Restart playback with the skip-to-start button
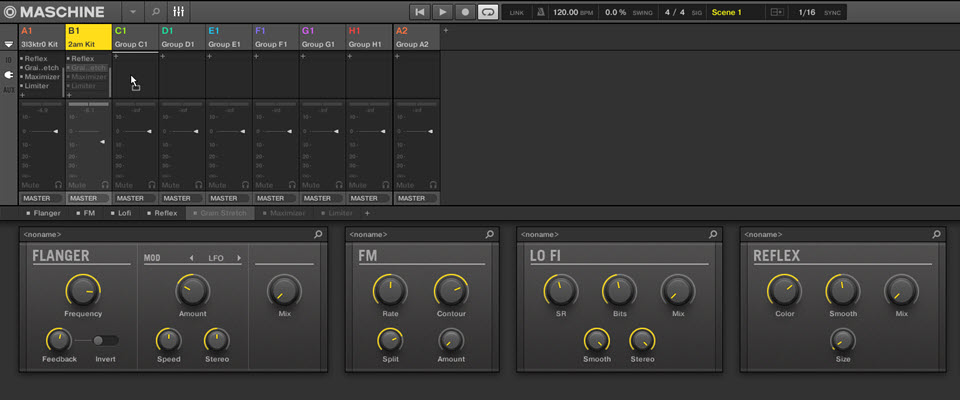The width and height of the screenshot is (960, 400). pos(419,12)
